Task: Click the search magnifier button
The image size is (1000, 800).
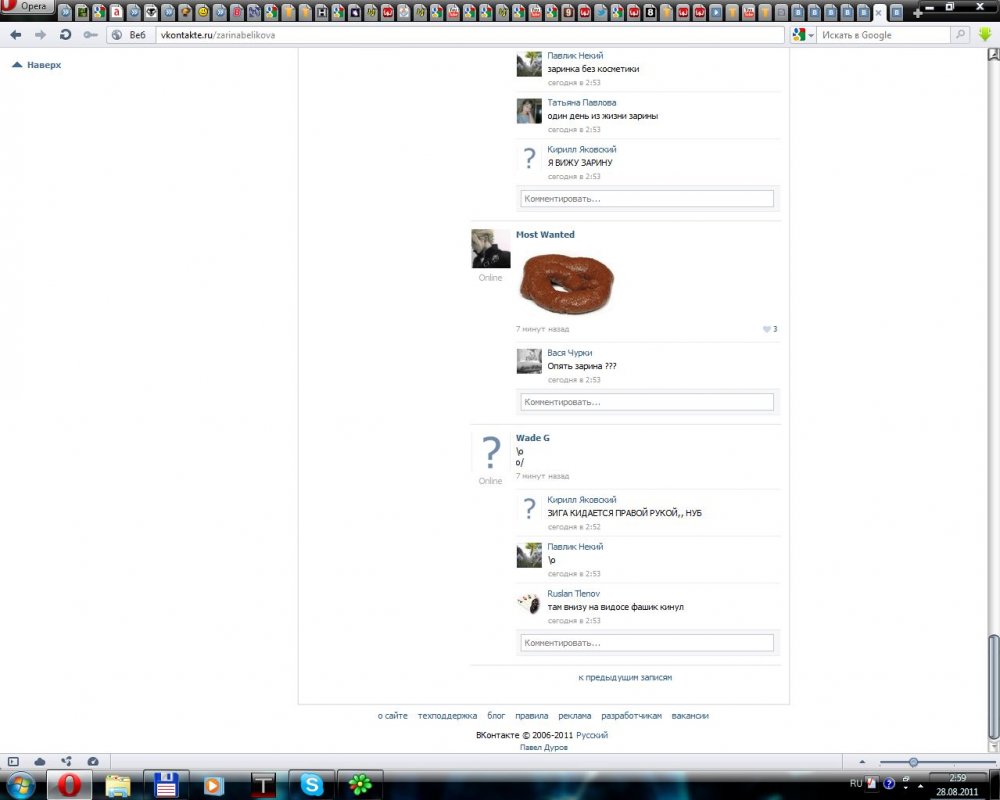Action: 960,35
